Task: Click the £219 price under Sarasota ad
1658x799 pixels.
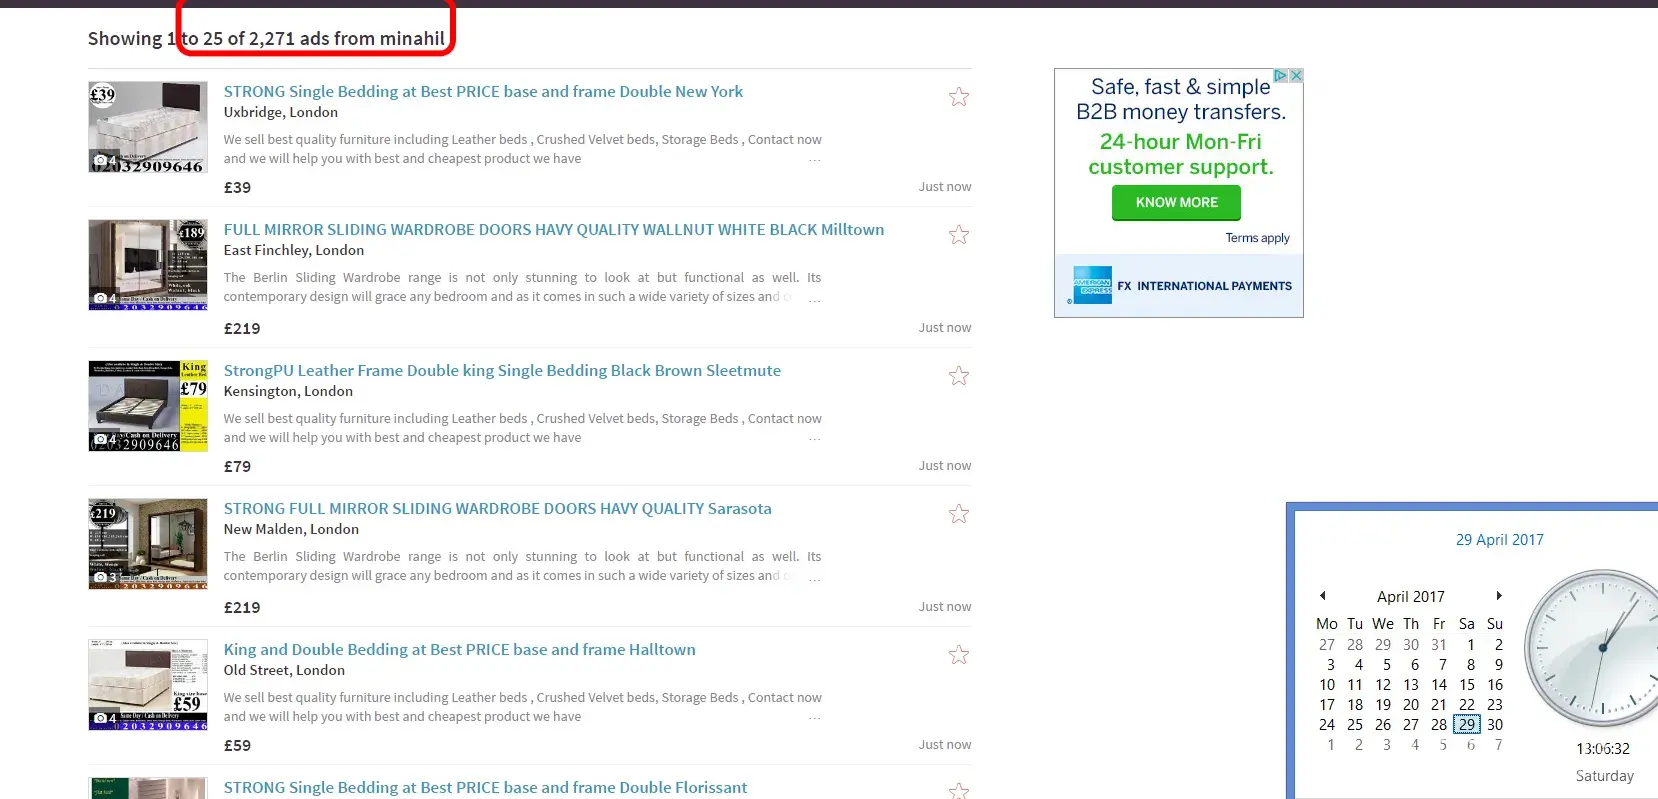Action: point(242,607)
